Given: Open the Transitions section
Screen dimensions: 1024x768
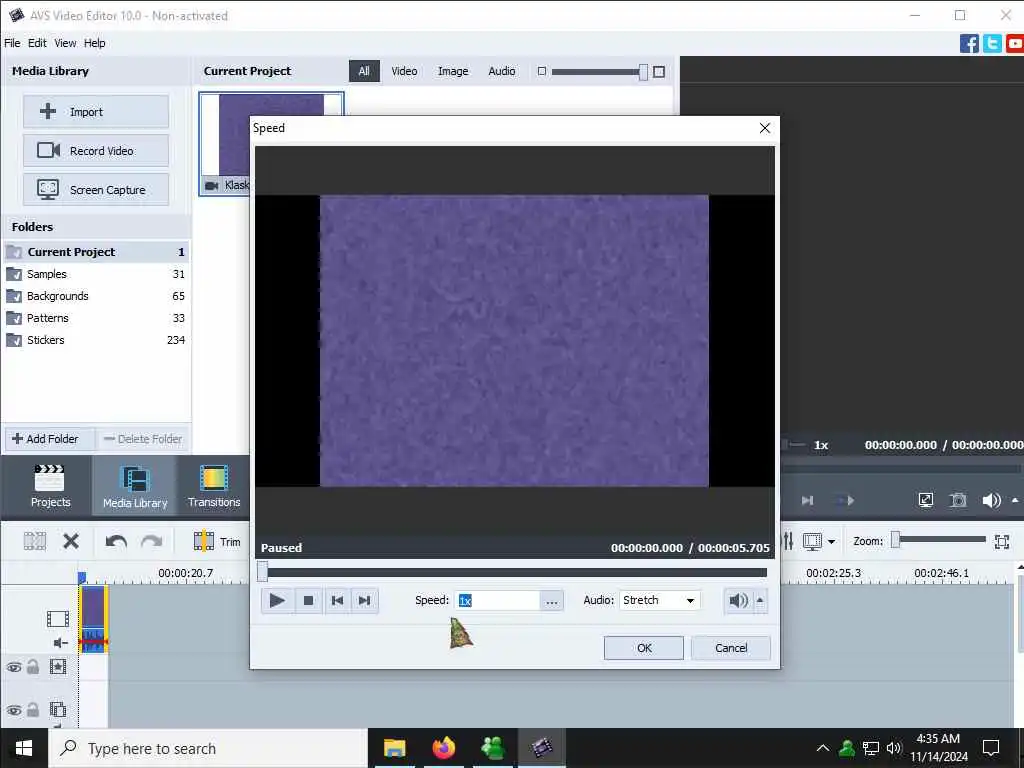Looking at the screenshot, I should (214, 486).
